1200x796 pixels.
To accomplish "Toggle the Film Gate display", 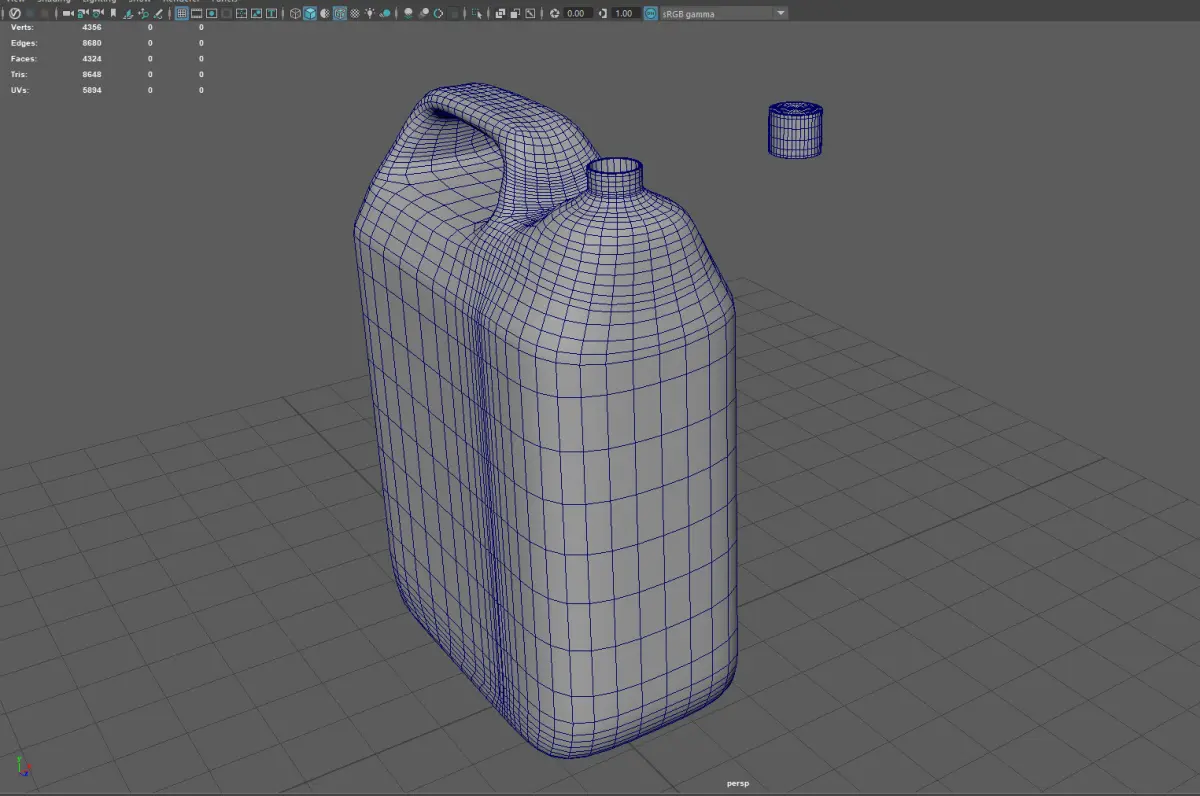I will (197, 13).
